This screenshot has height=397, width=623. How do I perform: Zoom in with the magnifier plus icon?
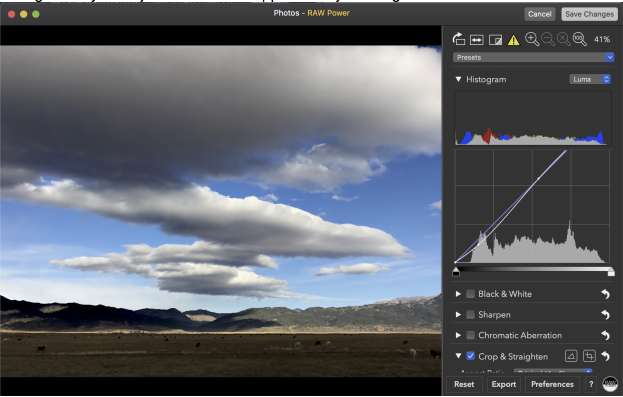[x=532, y=39]
